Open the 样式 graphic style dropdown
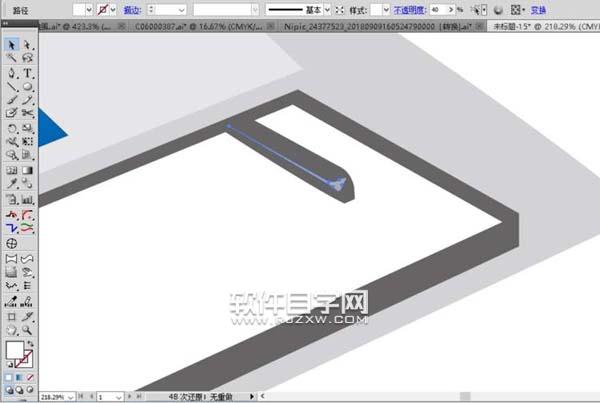Viewport: 600px width, 403px height. coord(386,10)
